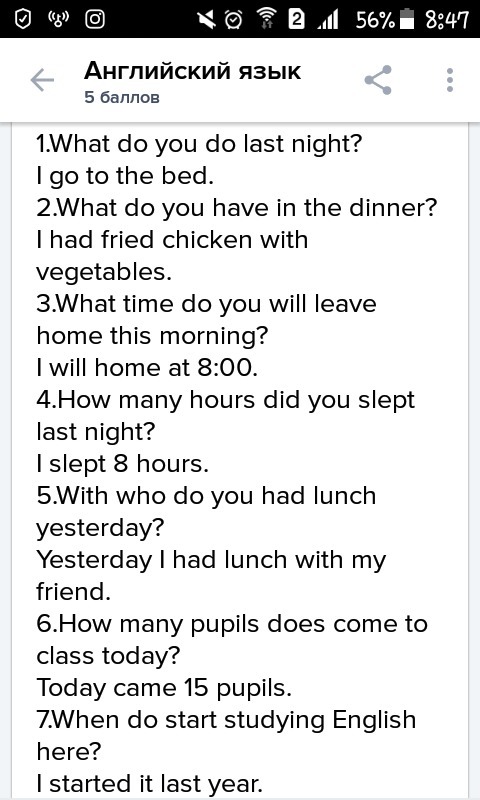
Task: Tap 'I started it last year.' line
Action: click(x=149, y=783)
